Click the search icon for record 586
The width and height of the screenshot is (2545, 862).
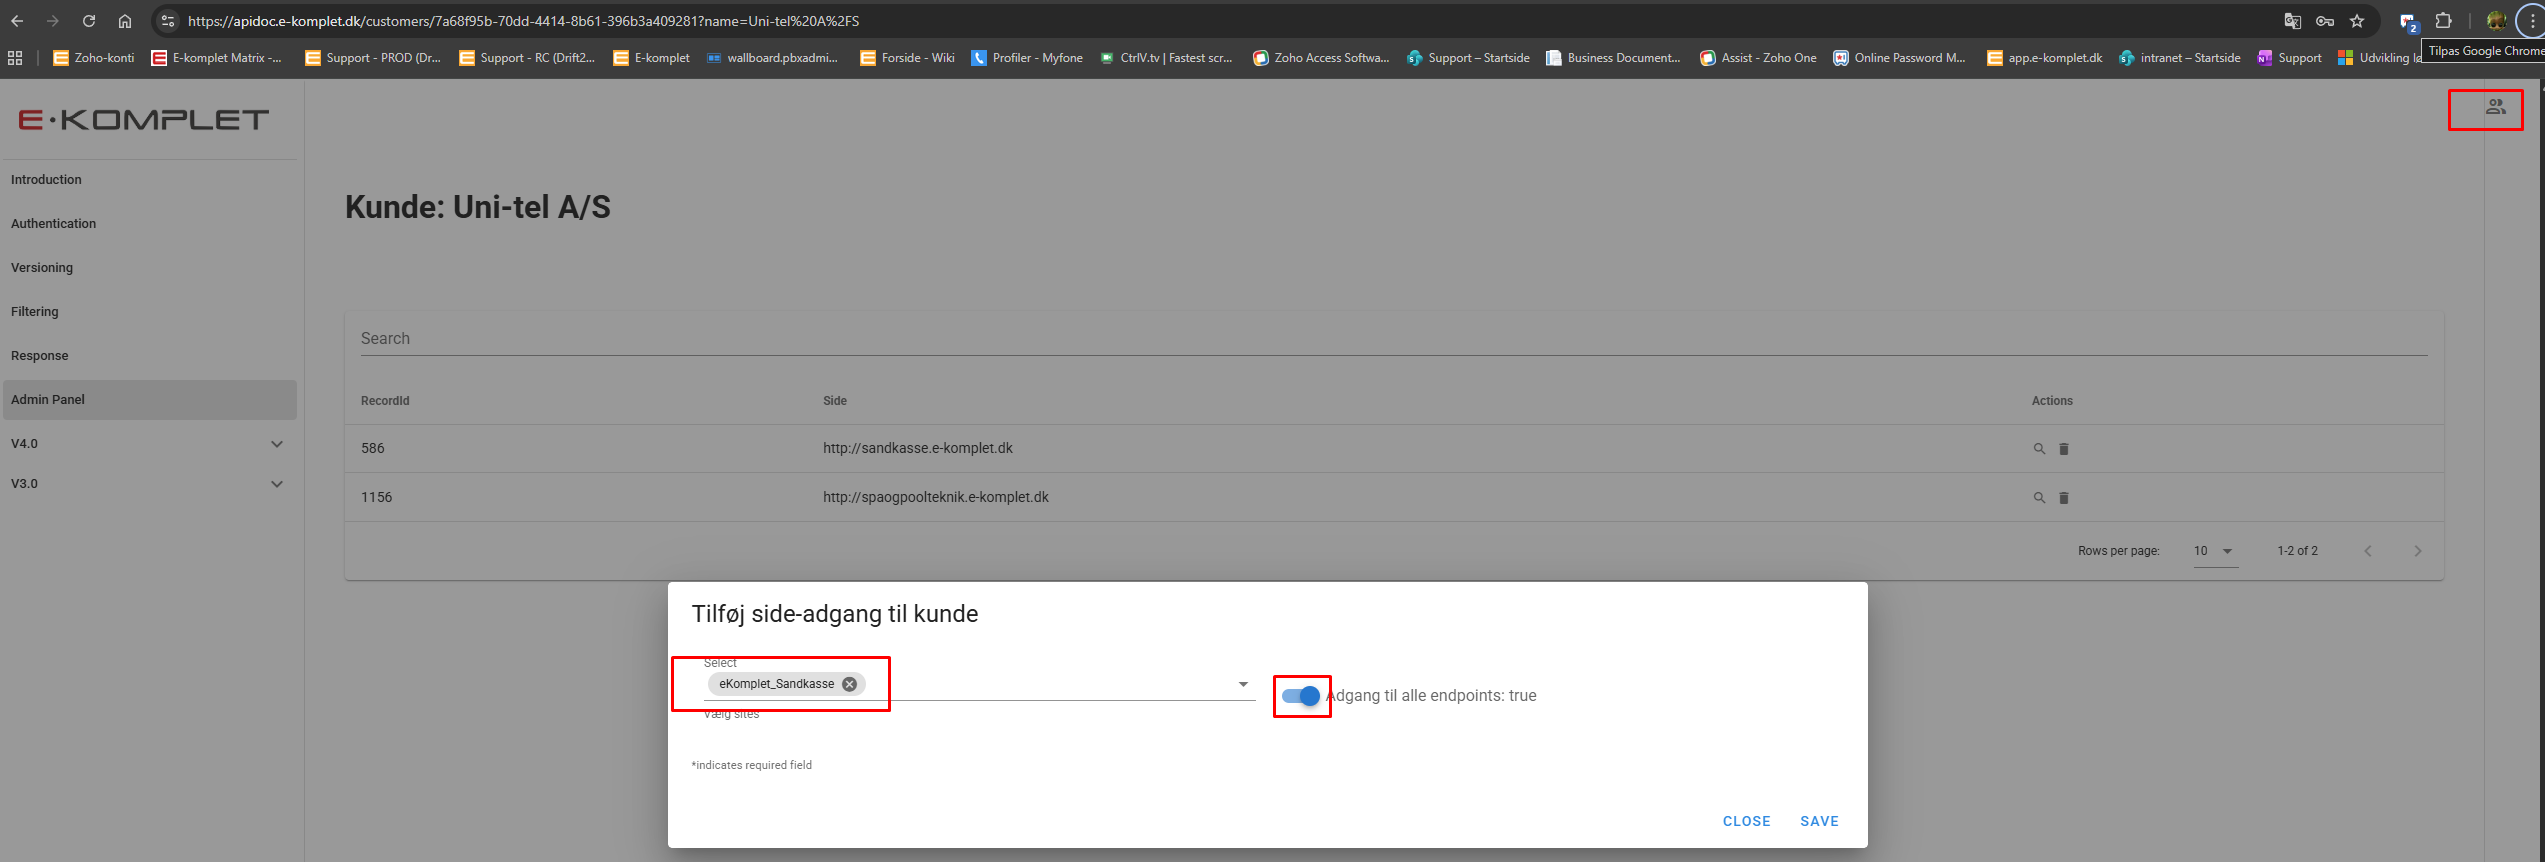(2039, 449)
